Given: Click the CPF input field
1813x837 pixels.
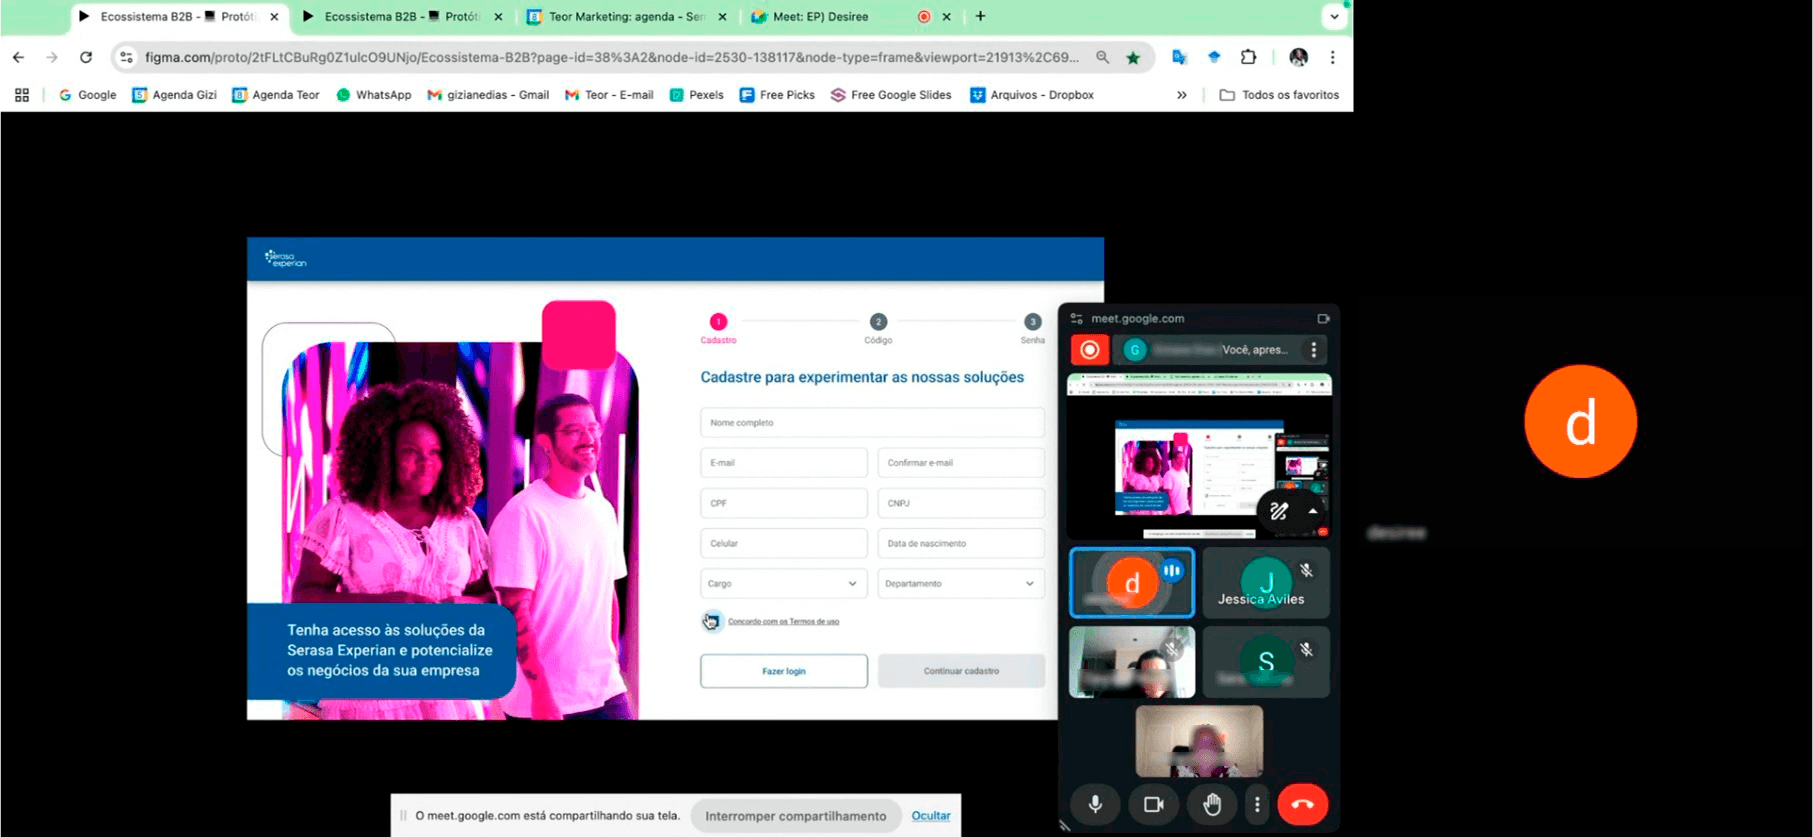Looking at the screenshot, I should pyautogui.click(x=784, y=503).
